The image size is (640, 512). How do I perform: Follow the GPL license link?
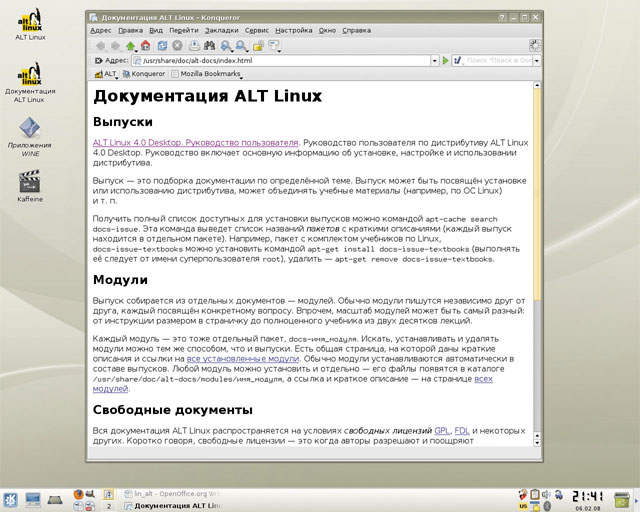pos(442,431)
